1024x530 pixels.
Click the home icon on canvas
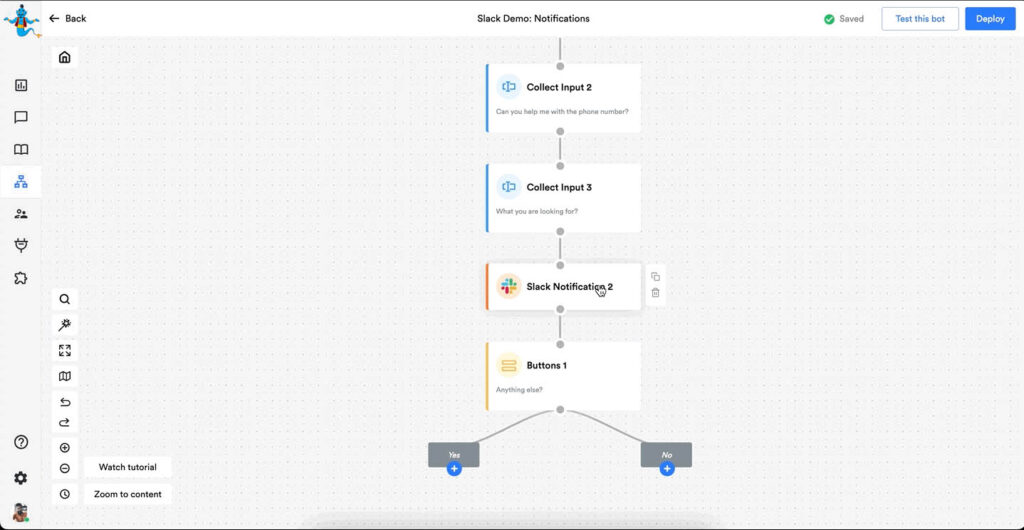click(x=65, y=57)
